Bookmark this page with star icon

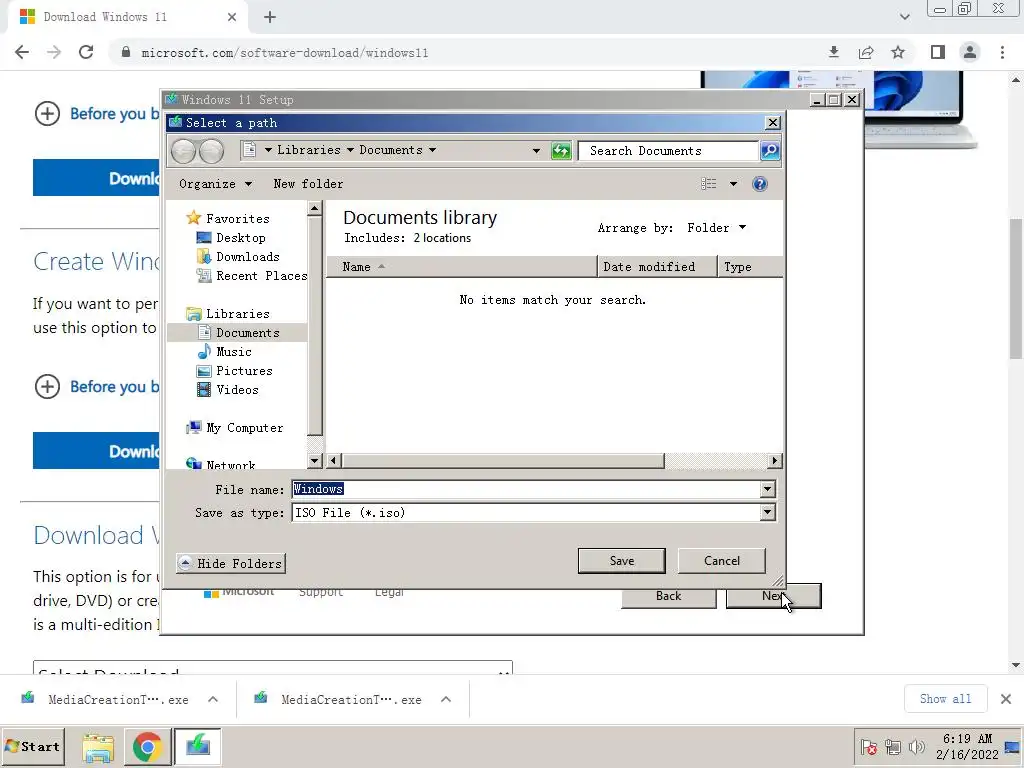tap(898, 52)
